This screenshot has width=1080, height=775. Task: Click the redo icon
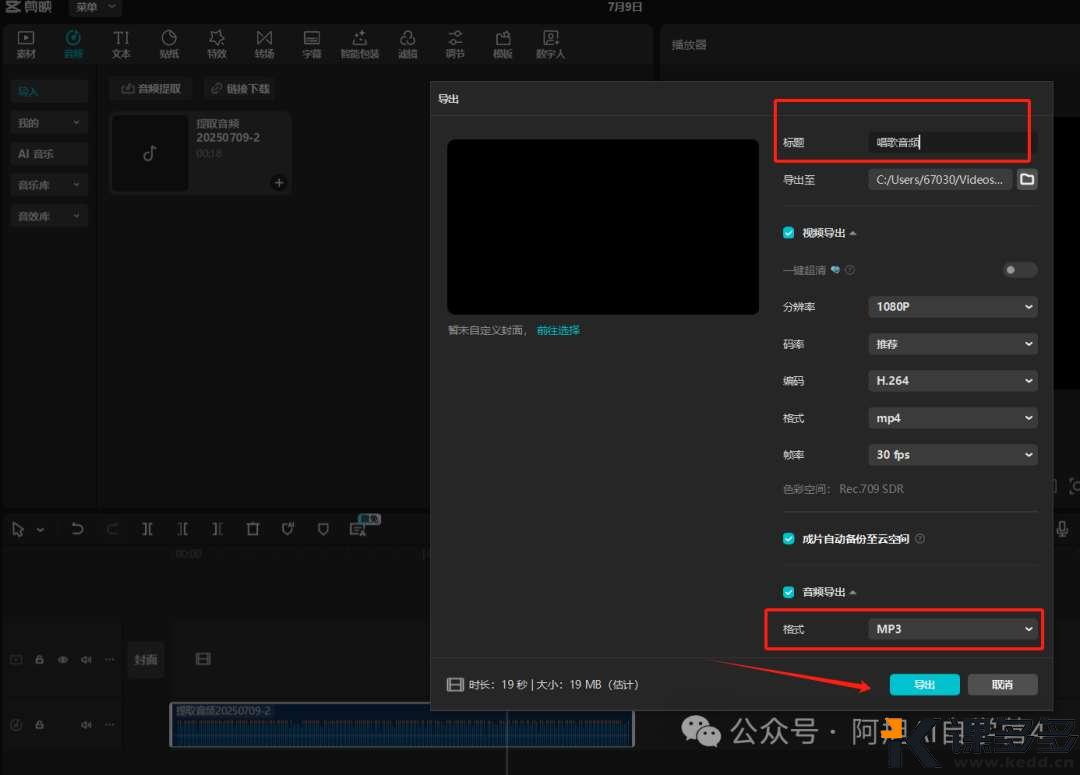pos(112,529)
